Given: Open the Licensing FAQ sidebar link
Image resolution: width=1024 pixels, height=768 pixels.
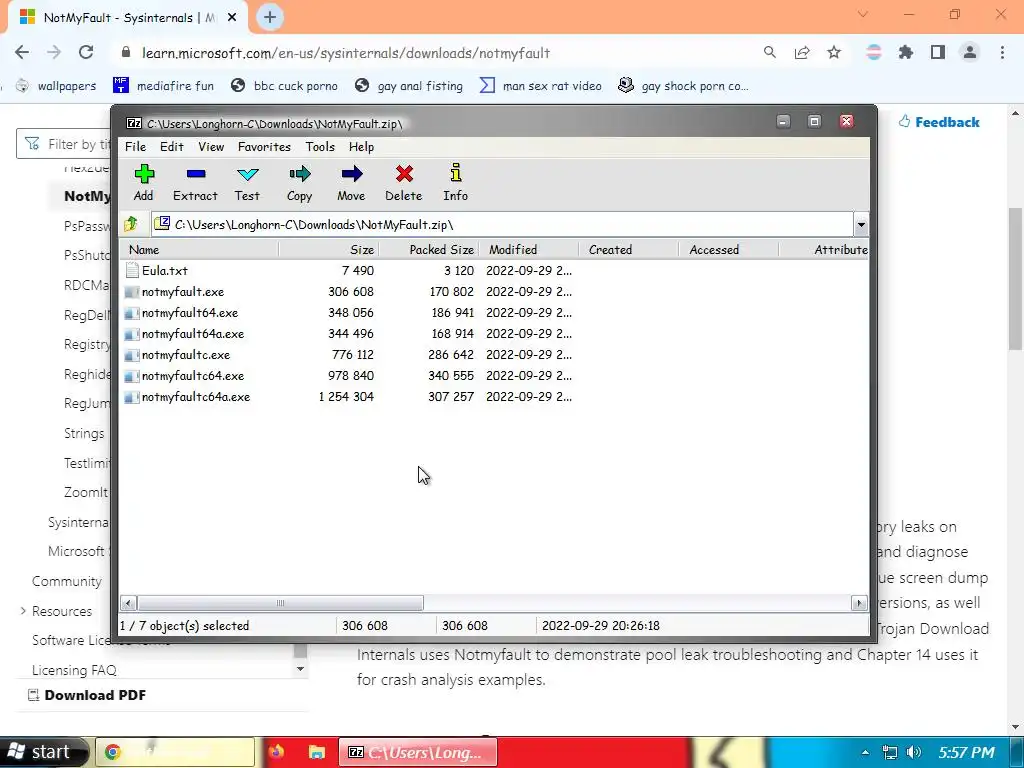Looking at the screenshot, I should click(74, 670).
